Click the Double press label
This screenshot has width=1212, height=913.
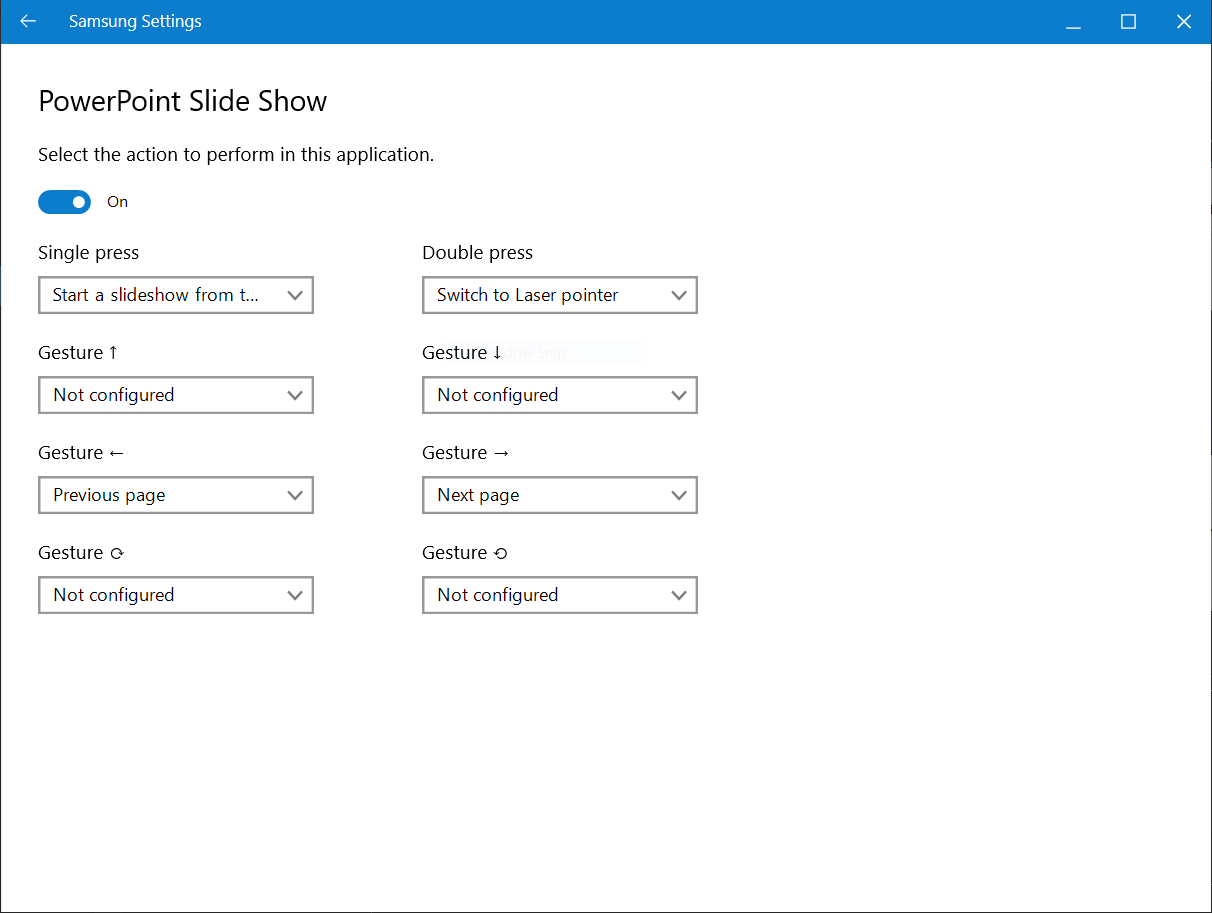[x=478, y=253]
